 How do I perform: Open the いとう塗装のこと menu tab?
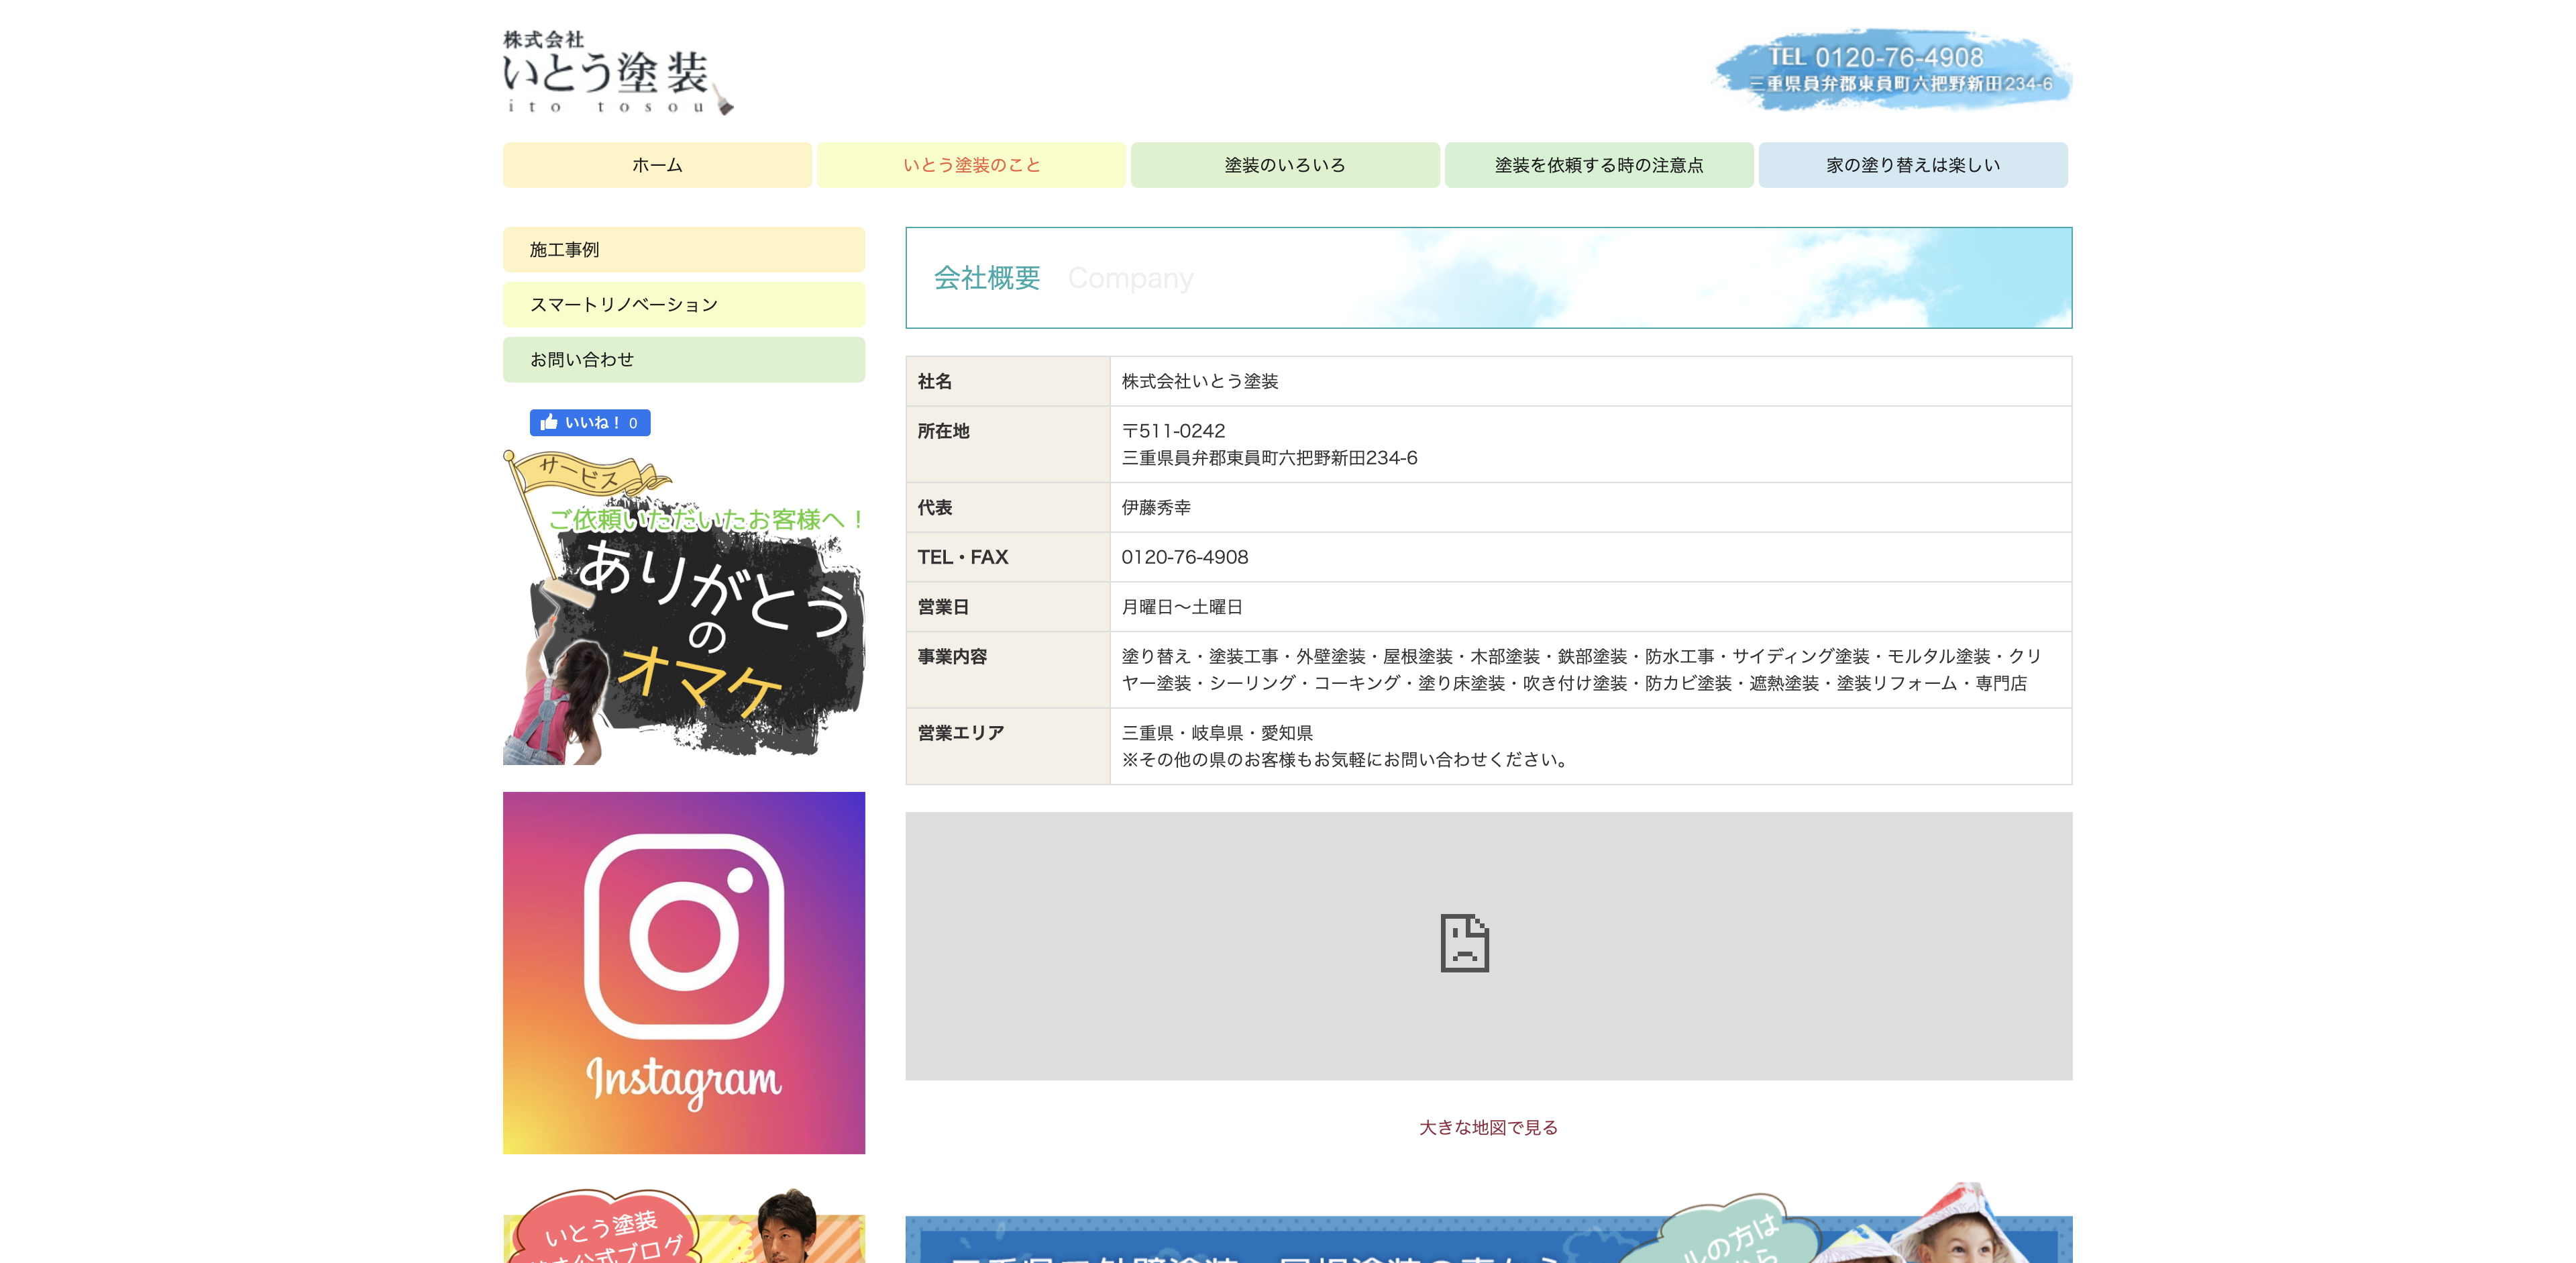(x=971, y=165)
